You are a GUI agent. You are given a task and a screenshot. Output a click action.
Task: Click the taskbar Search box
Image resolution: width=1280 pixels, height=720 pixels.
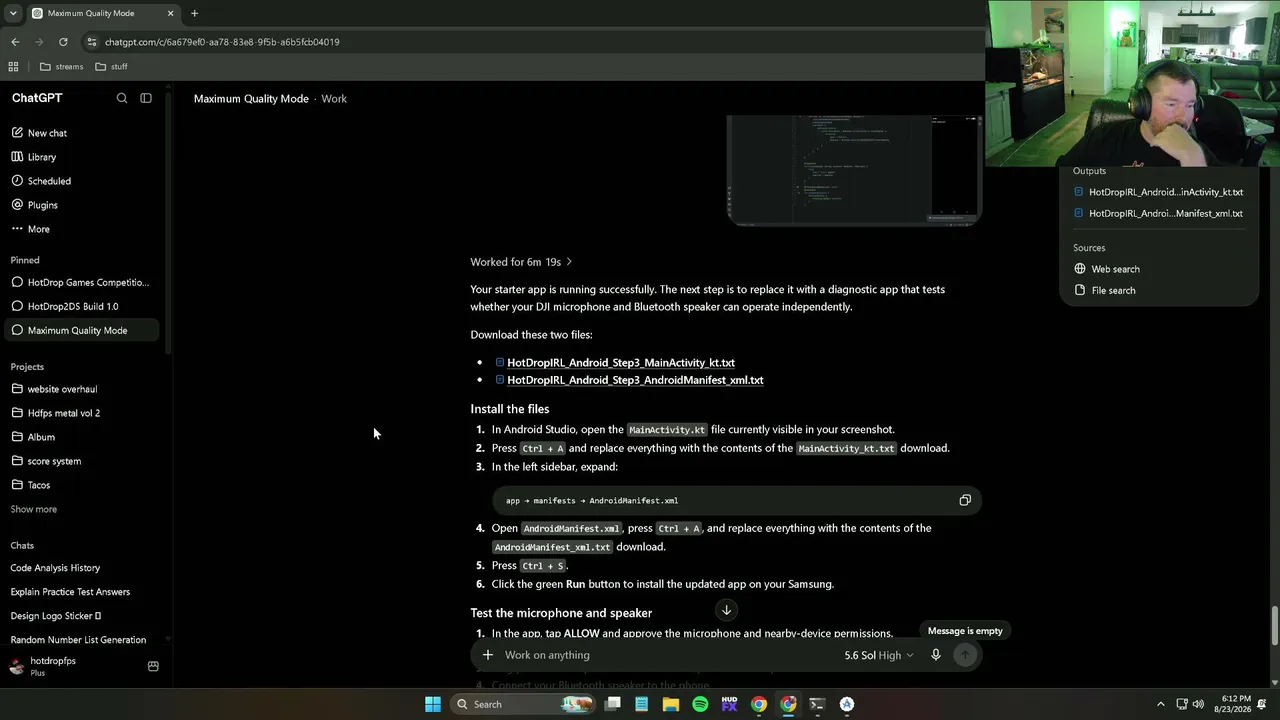pyautogui.click(x=521, y=704)
